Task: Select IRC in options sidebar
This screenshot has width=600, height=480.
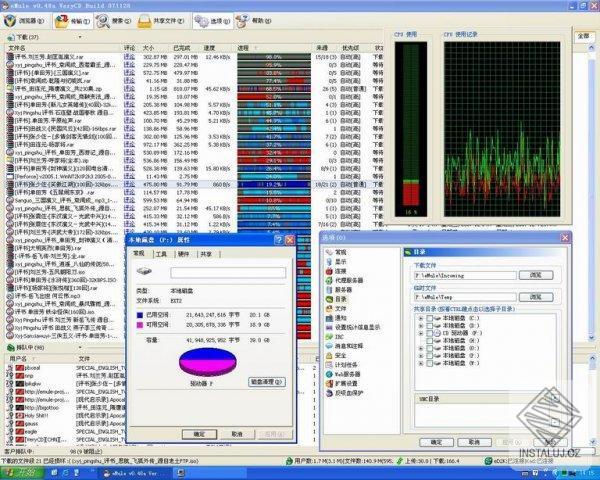Action: click(x=335, y=336)
